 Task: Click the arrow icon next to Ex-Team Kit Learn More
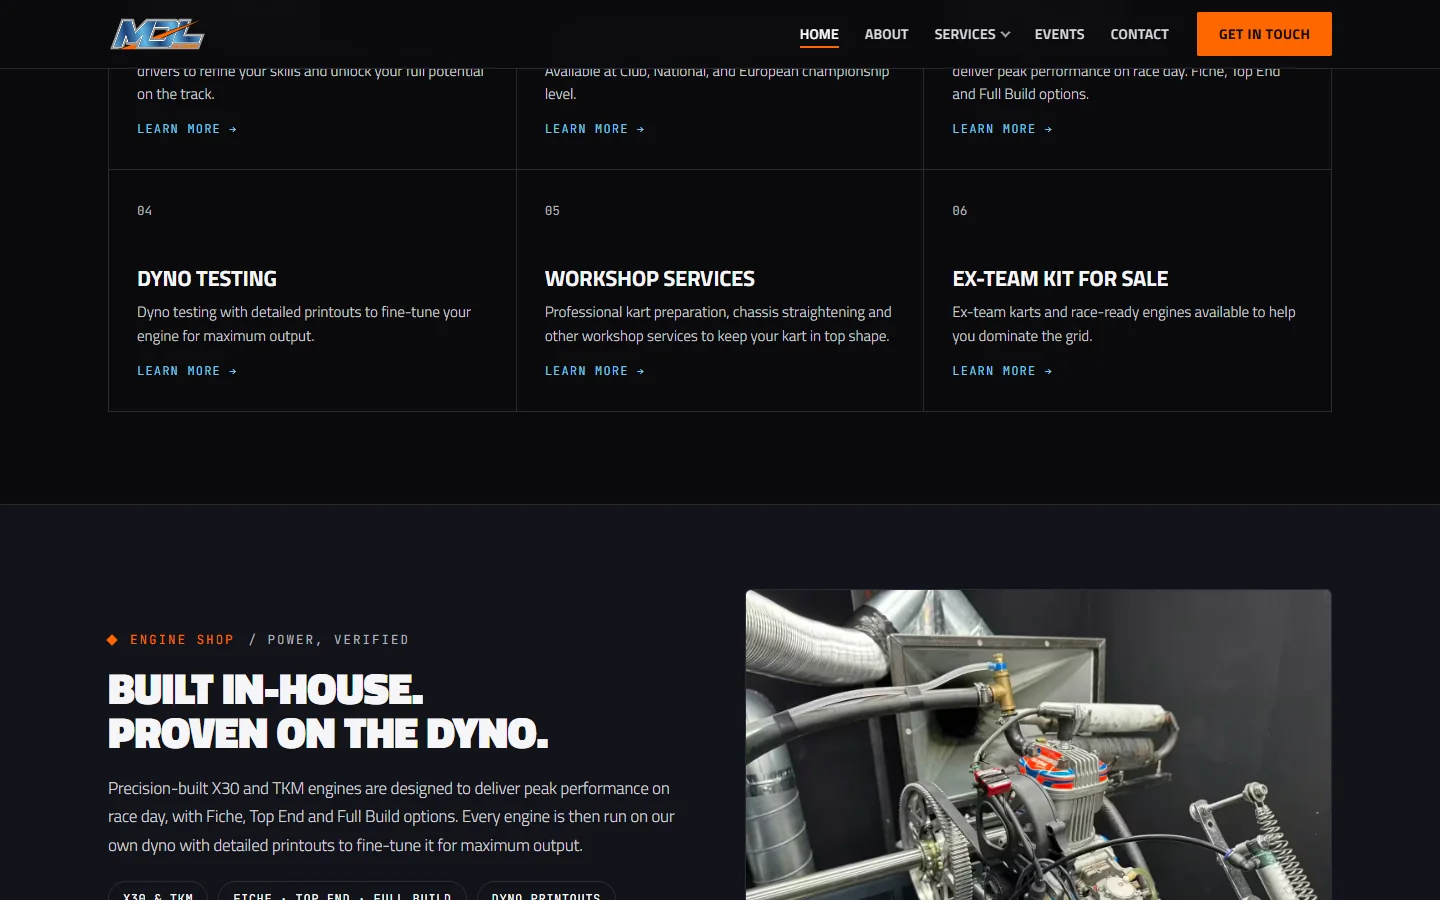click(x=1048, y=371)
